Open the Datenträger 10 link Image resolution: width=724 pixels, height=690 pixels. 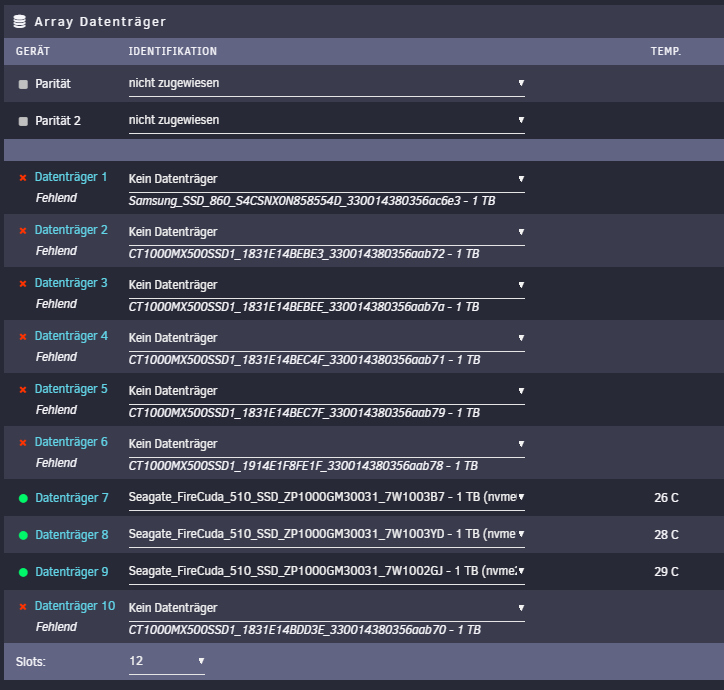75,606
